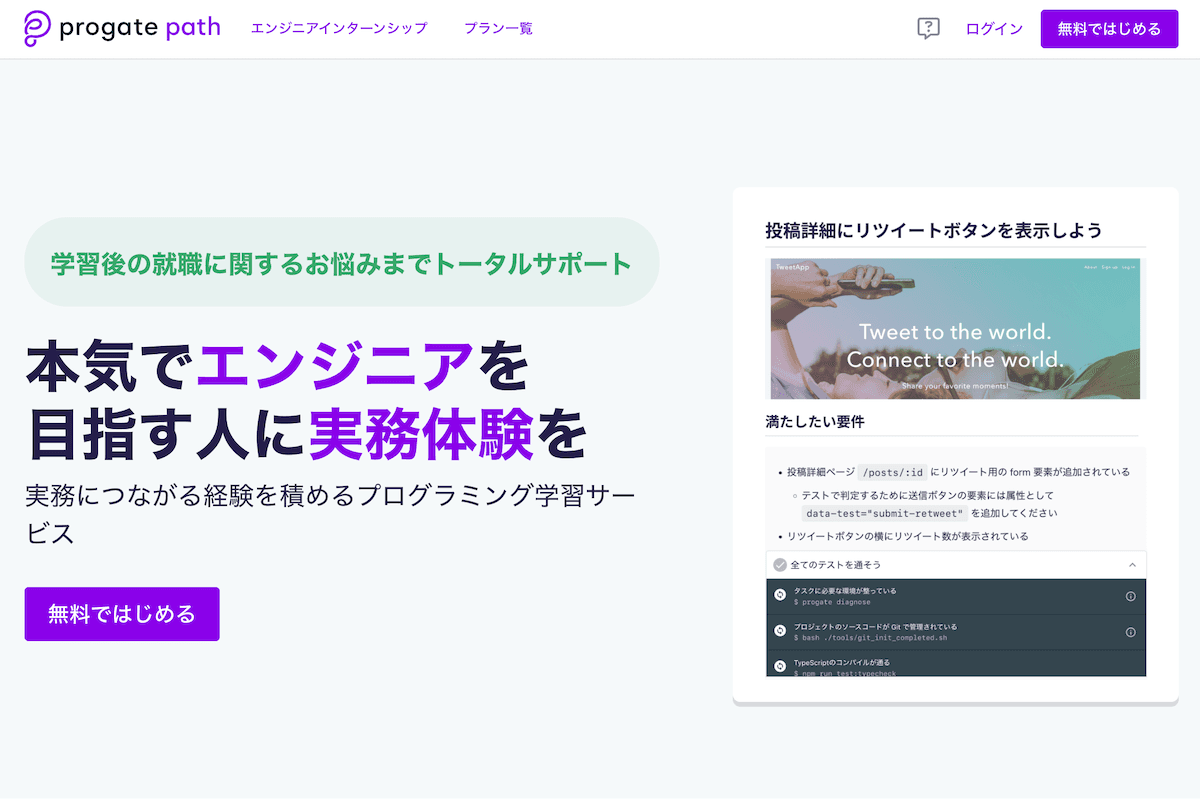Click the command $ bash ./tools/git_init_completed.sh
Viewport: 1200px width, 800px height.
click(x=870, y=638)
